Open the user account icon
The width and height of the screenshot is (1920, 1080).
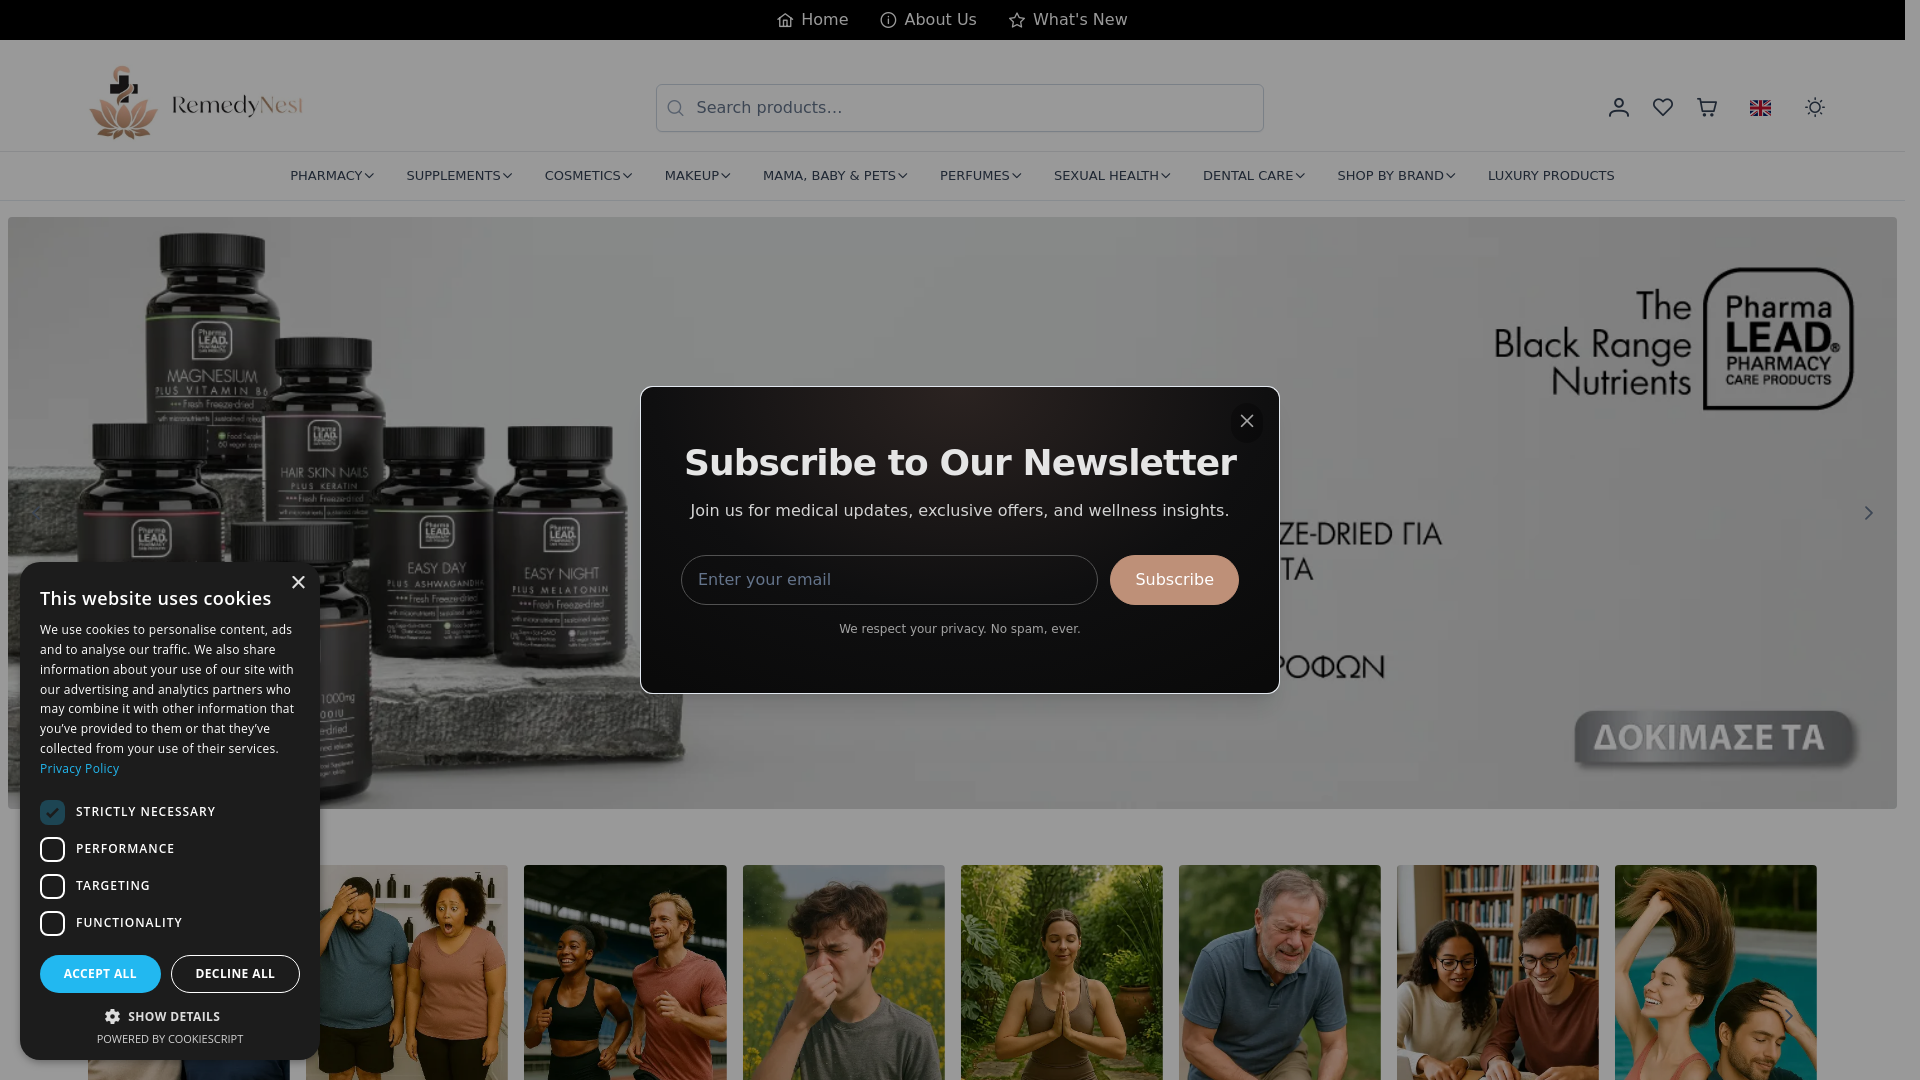click(x=1619, y=107)
